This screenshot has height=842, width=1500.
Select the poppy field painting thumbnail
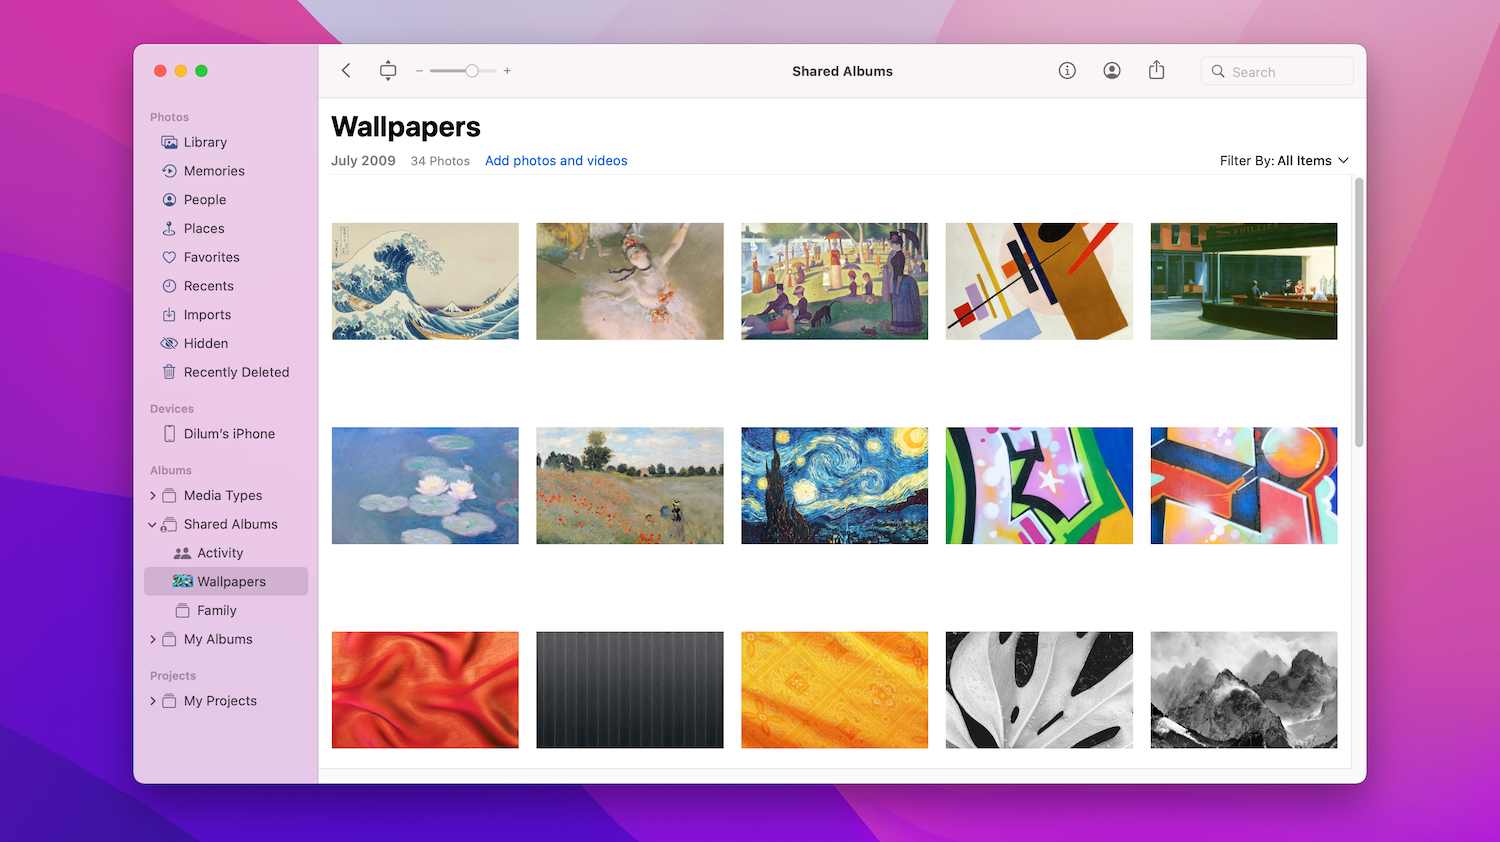[x=630, y=486]
